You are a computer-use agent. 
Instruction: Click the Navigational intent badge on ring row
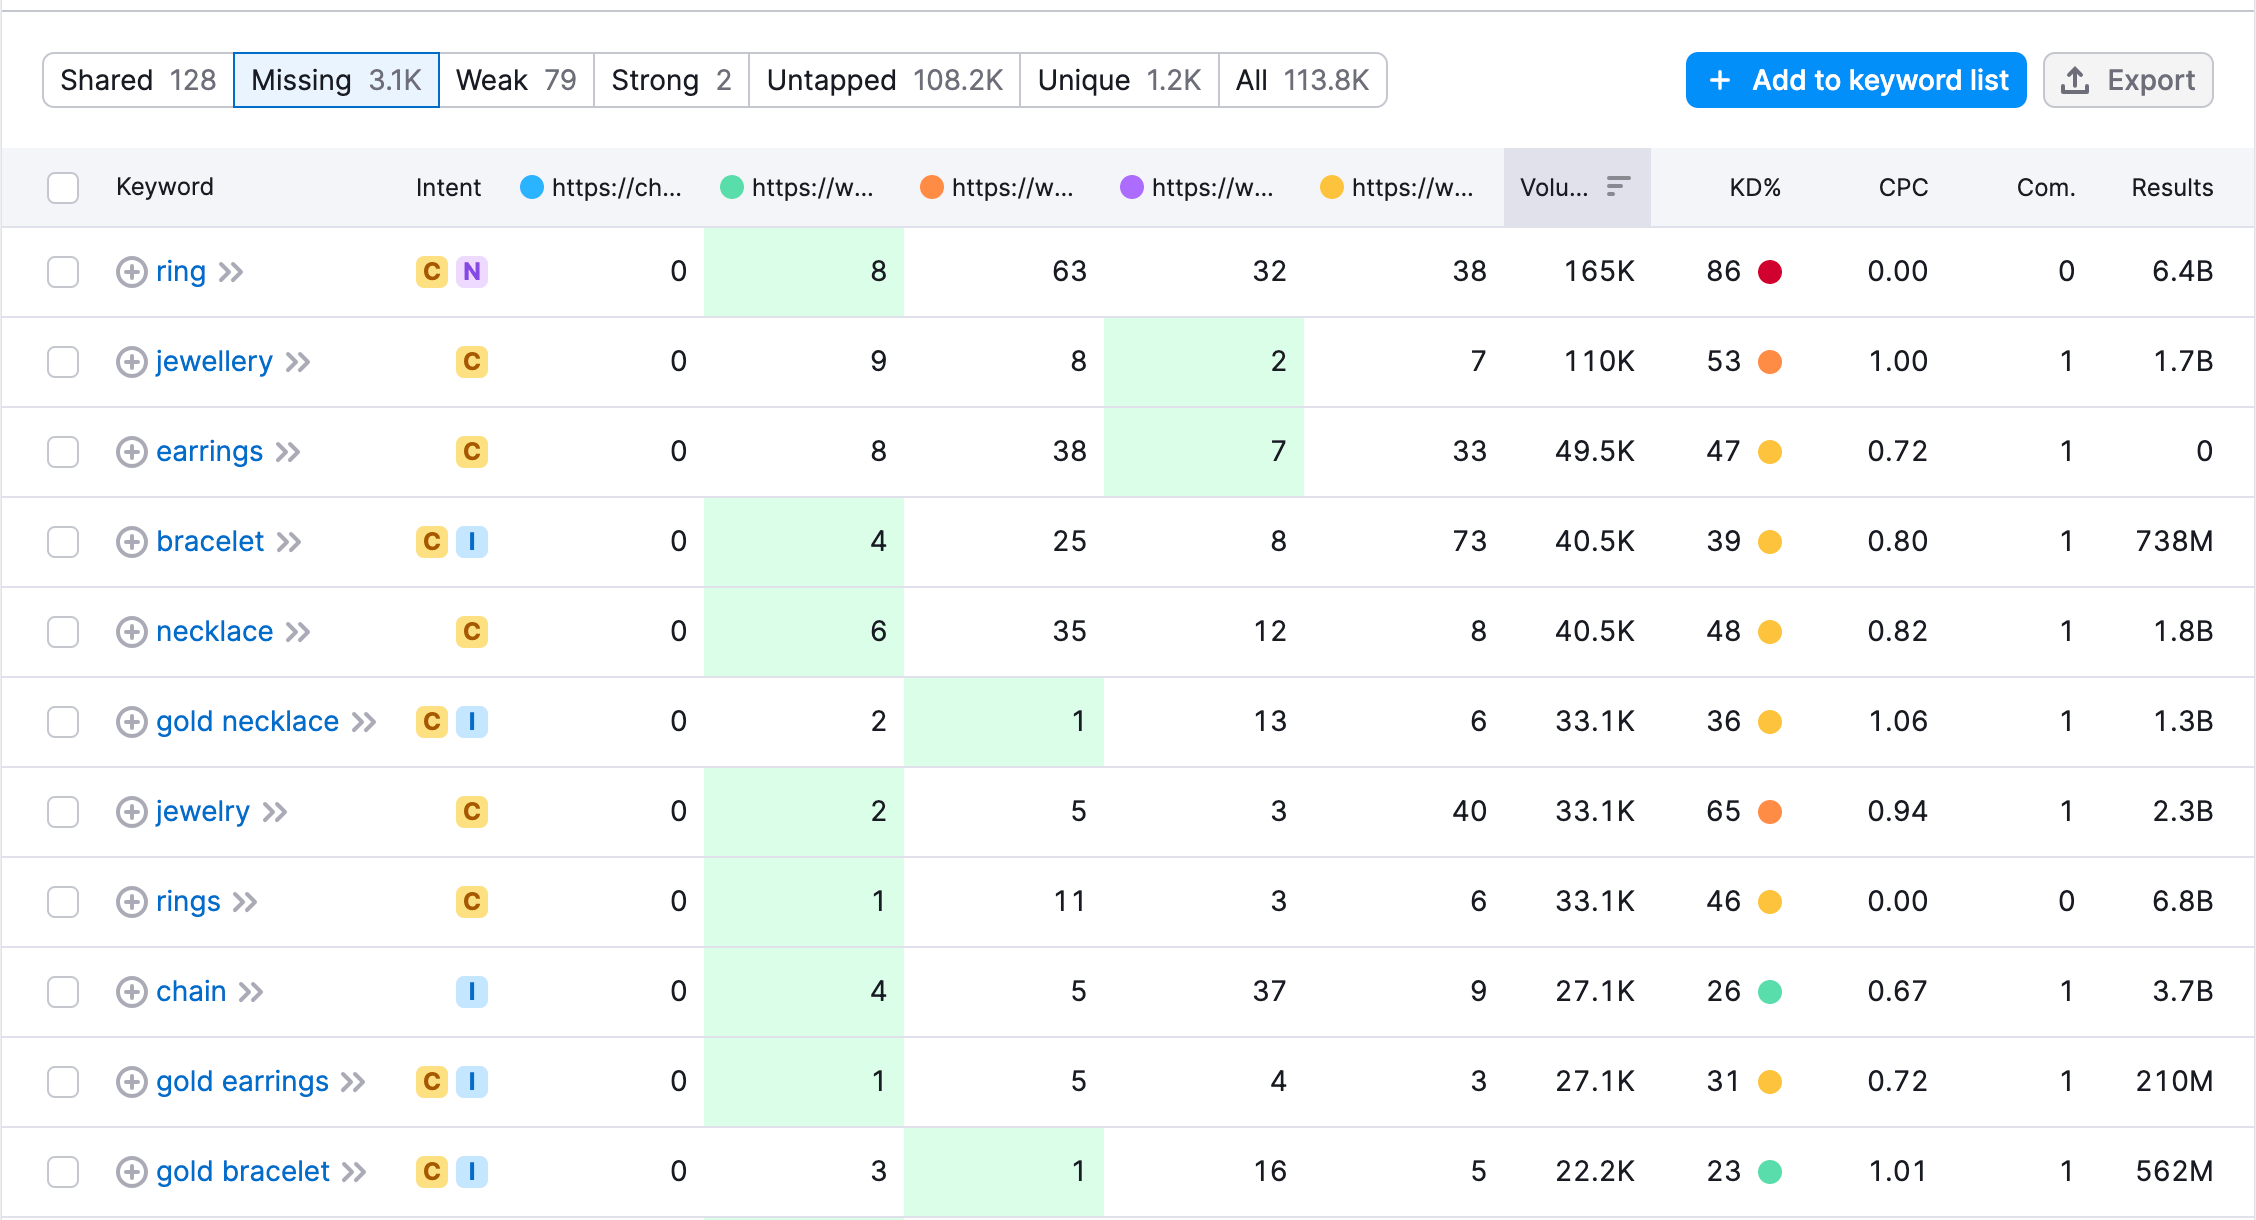472,271
